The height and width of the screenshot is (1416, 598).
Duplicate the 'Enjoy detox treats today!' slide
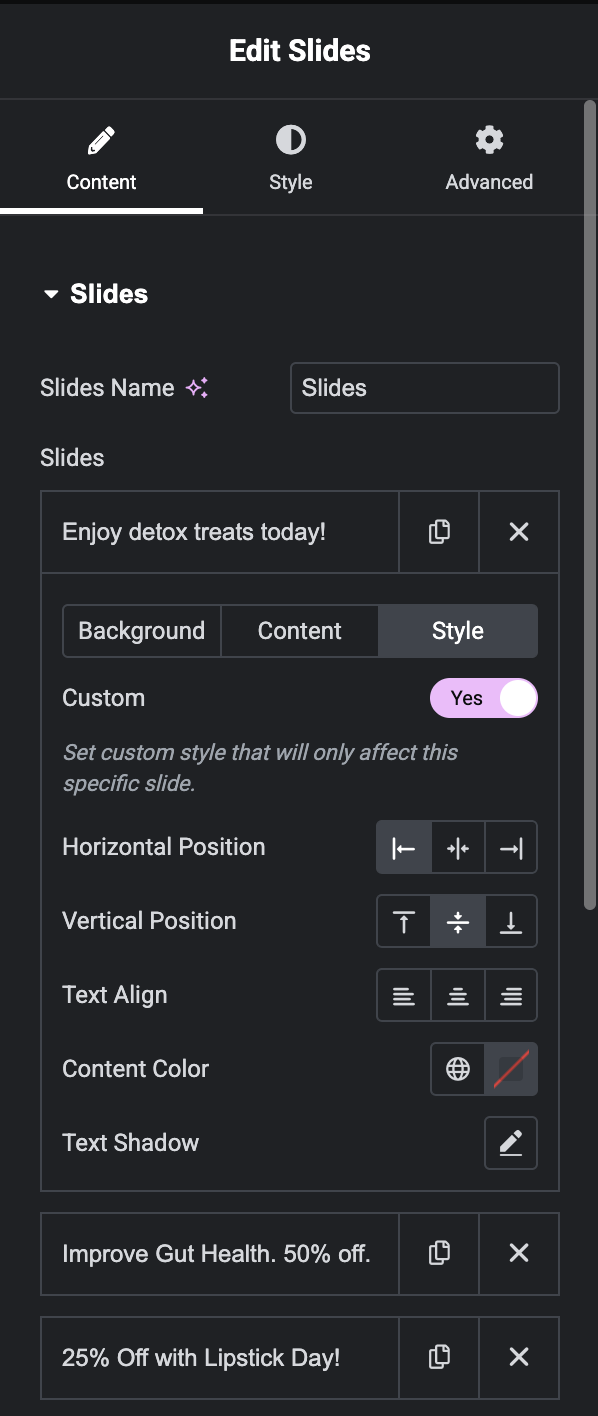(439, 532)
